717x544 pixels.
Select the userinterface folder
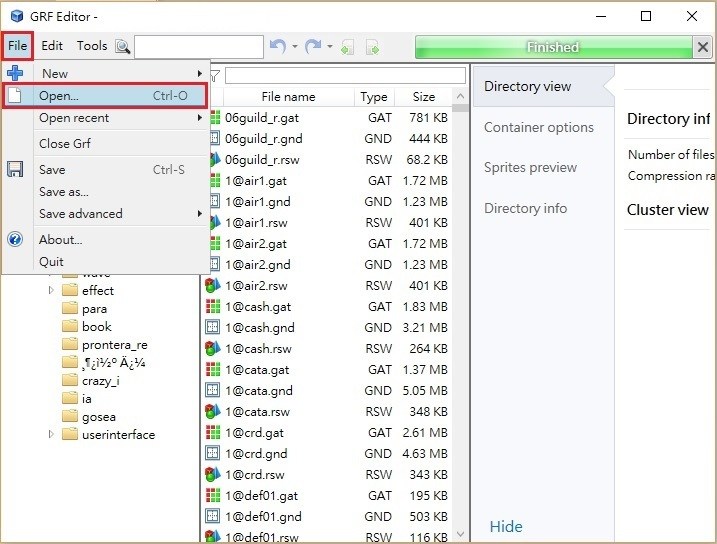tap(118, 434)
